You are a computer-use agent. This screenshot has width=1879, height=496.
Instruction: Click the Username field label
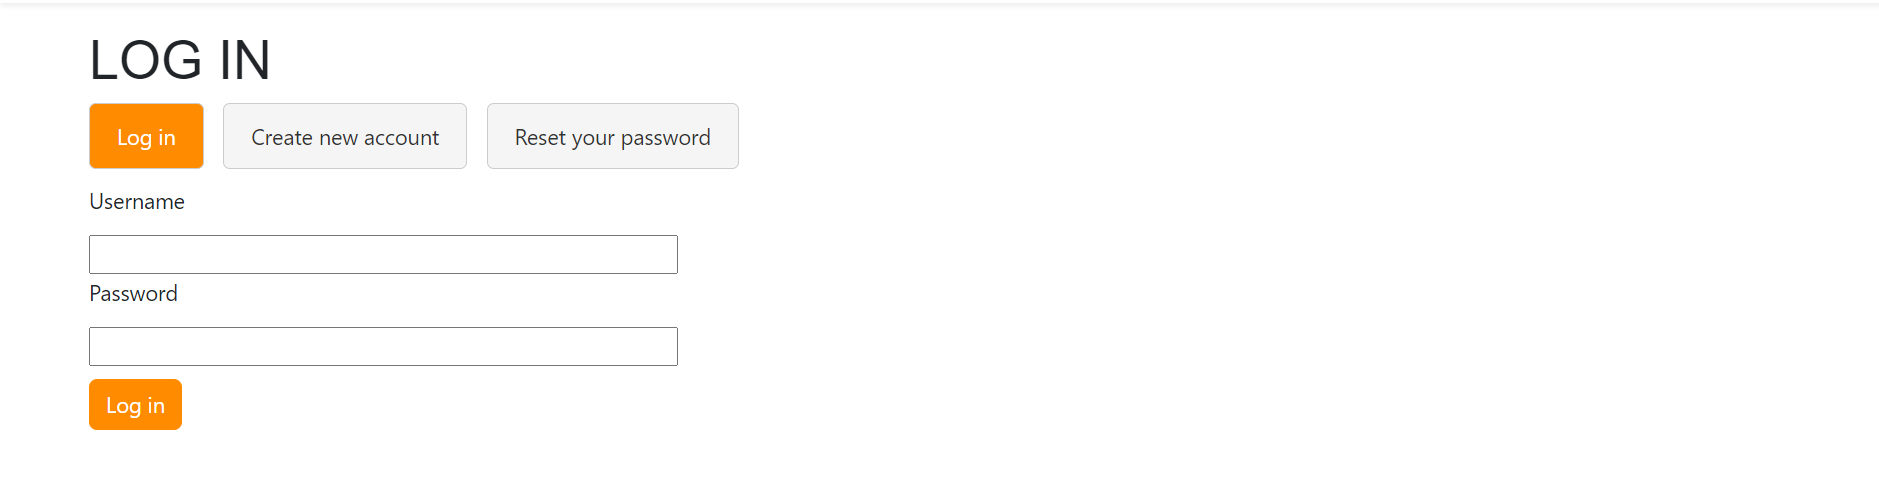point(137,202)
